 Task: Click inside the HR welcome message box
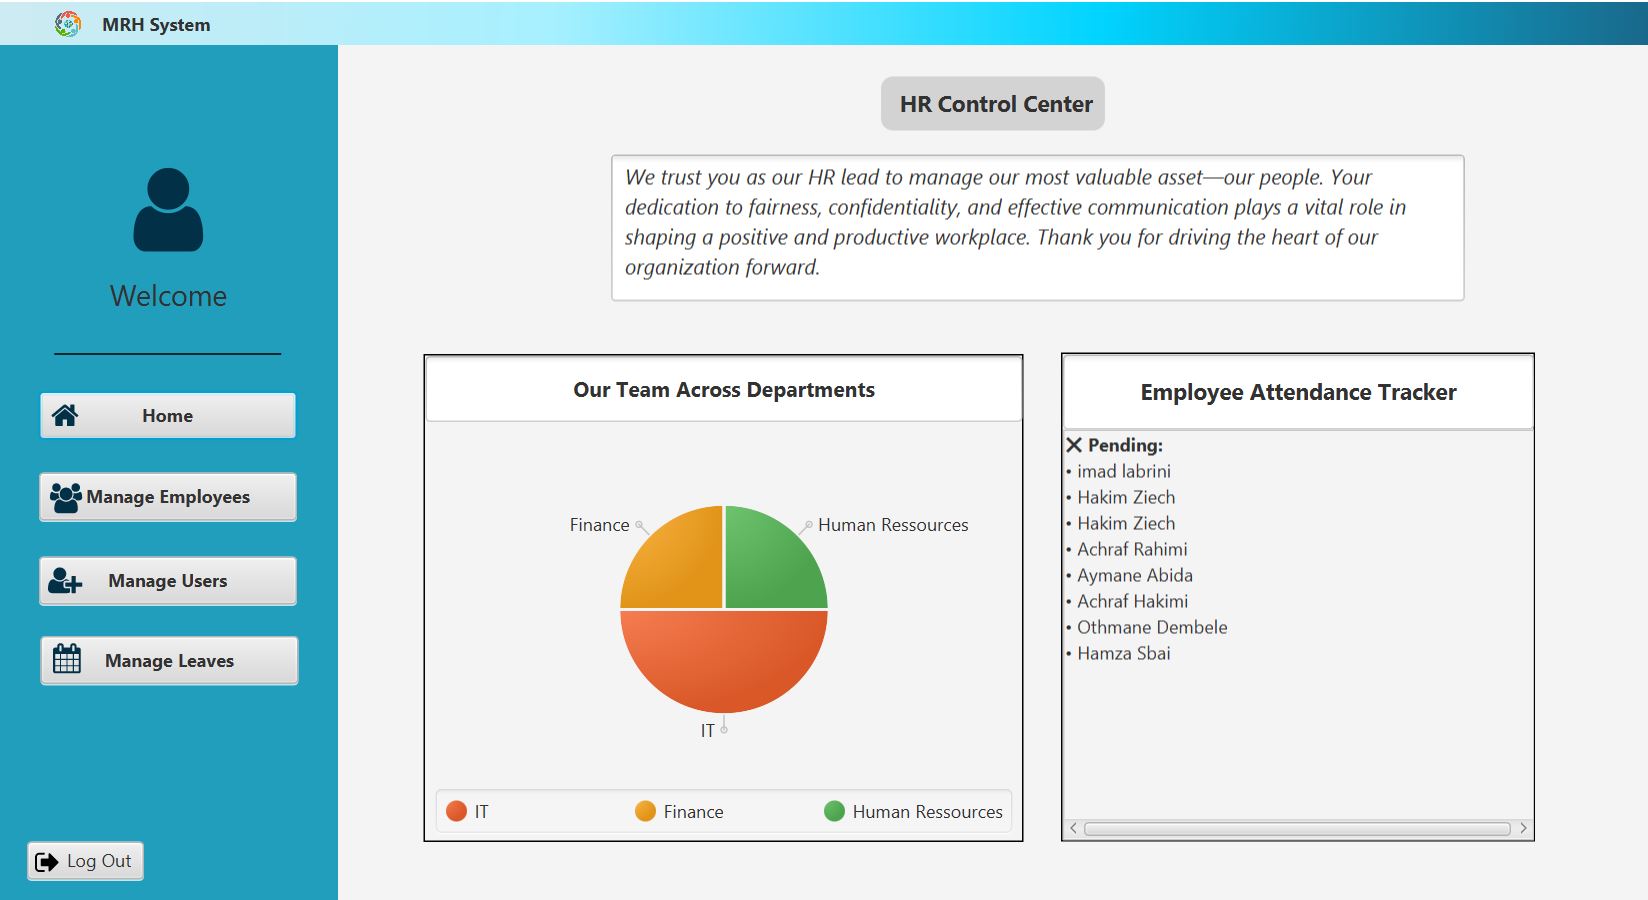(x=1037, y=227)
